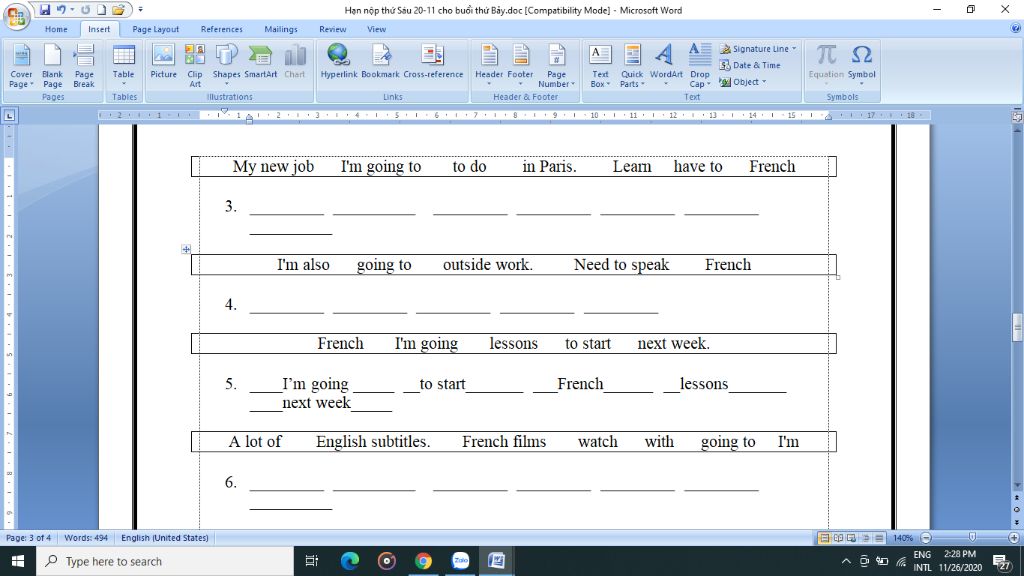Switch to Full Screen Reading view
The width and height of the screenshot is (1024, 576).
click(839, 538)
